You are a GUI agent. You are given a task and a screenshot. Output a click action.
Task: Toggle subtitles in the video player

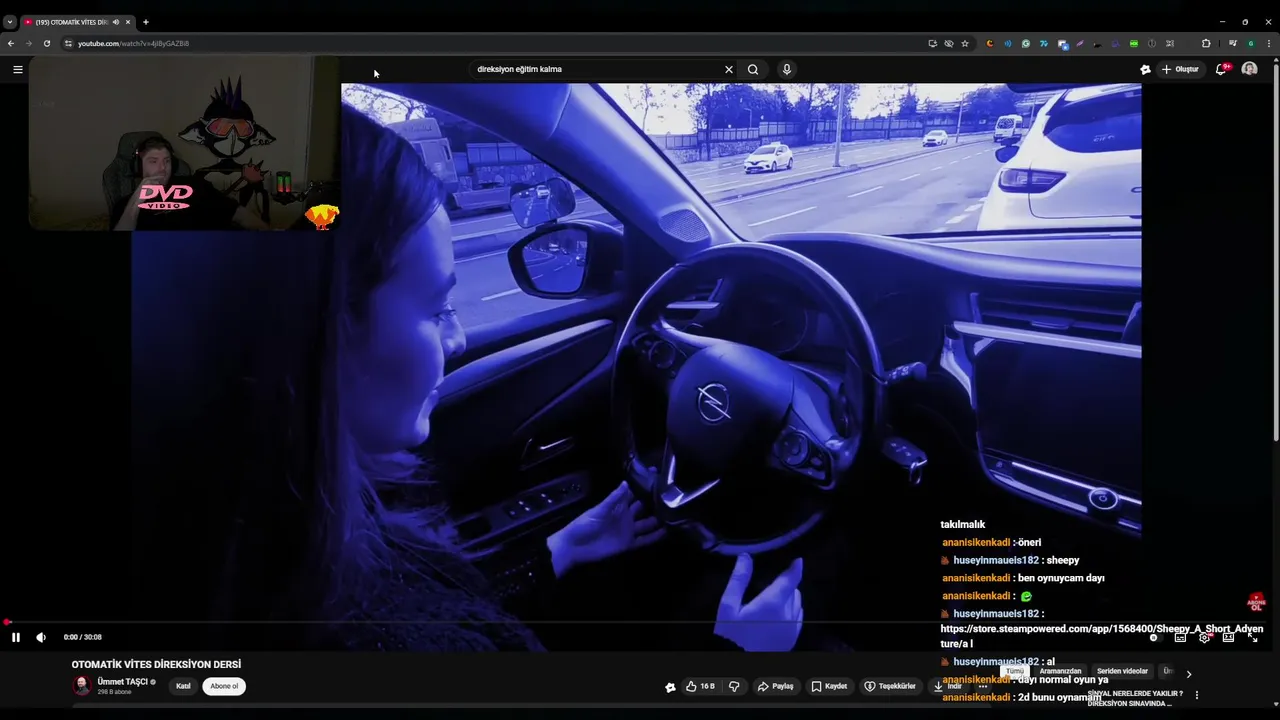point(1180,637)
